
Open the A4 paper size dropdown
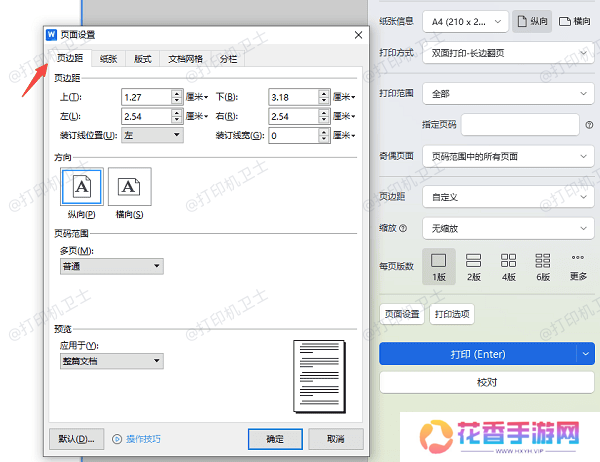465,21
